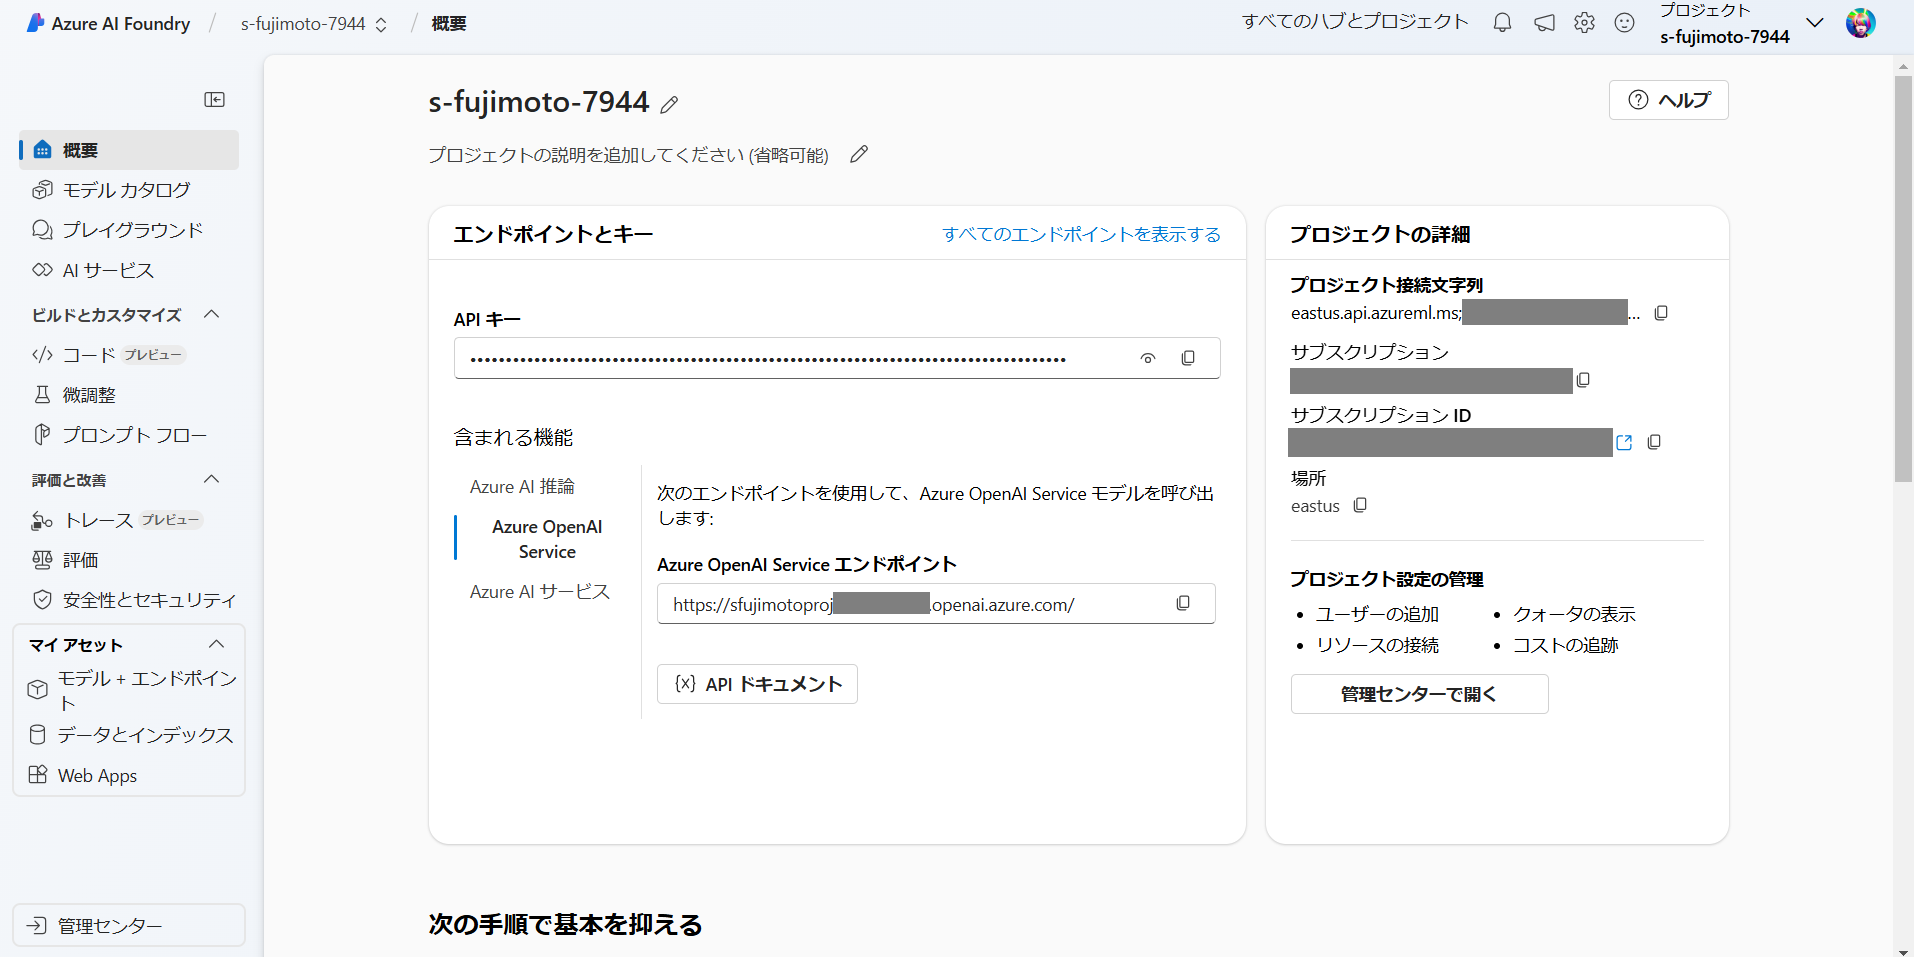
Task: Open Web Apps in the sidebar
Action: coord(129,775)
